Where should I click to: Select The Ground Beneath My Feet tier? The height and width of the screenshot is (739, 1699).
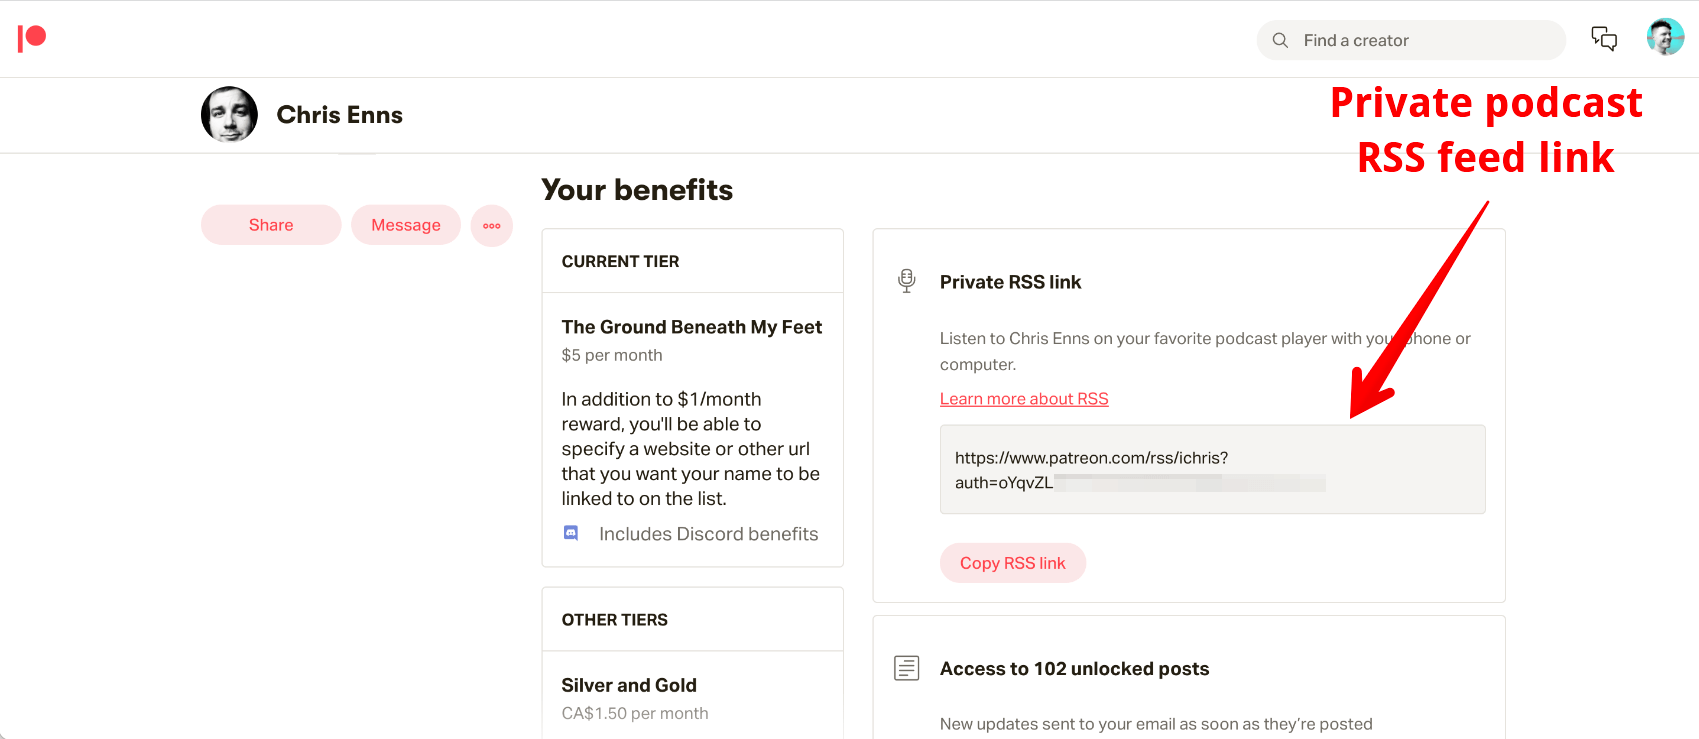[691, 327]
